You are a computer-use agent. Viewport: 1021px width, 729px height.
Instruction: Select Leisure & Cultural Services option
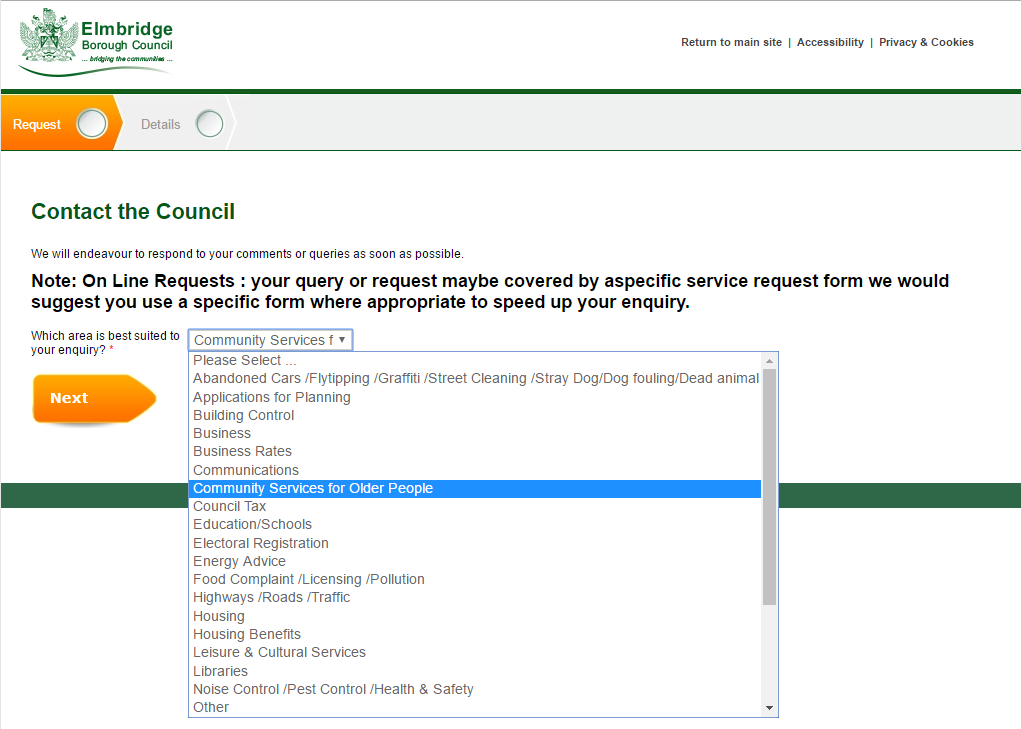[x=279, y=652]
